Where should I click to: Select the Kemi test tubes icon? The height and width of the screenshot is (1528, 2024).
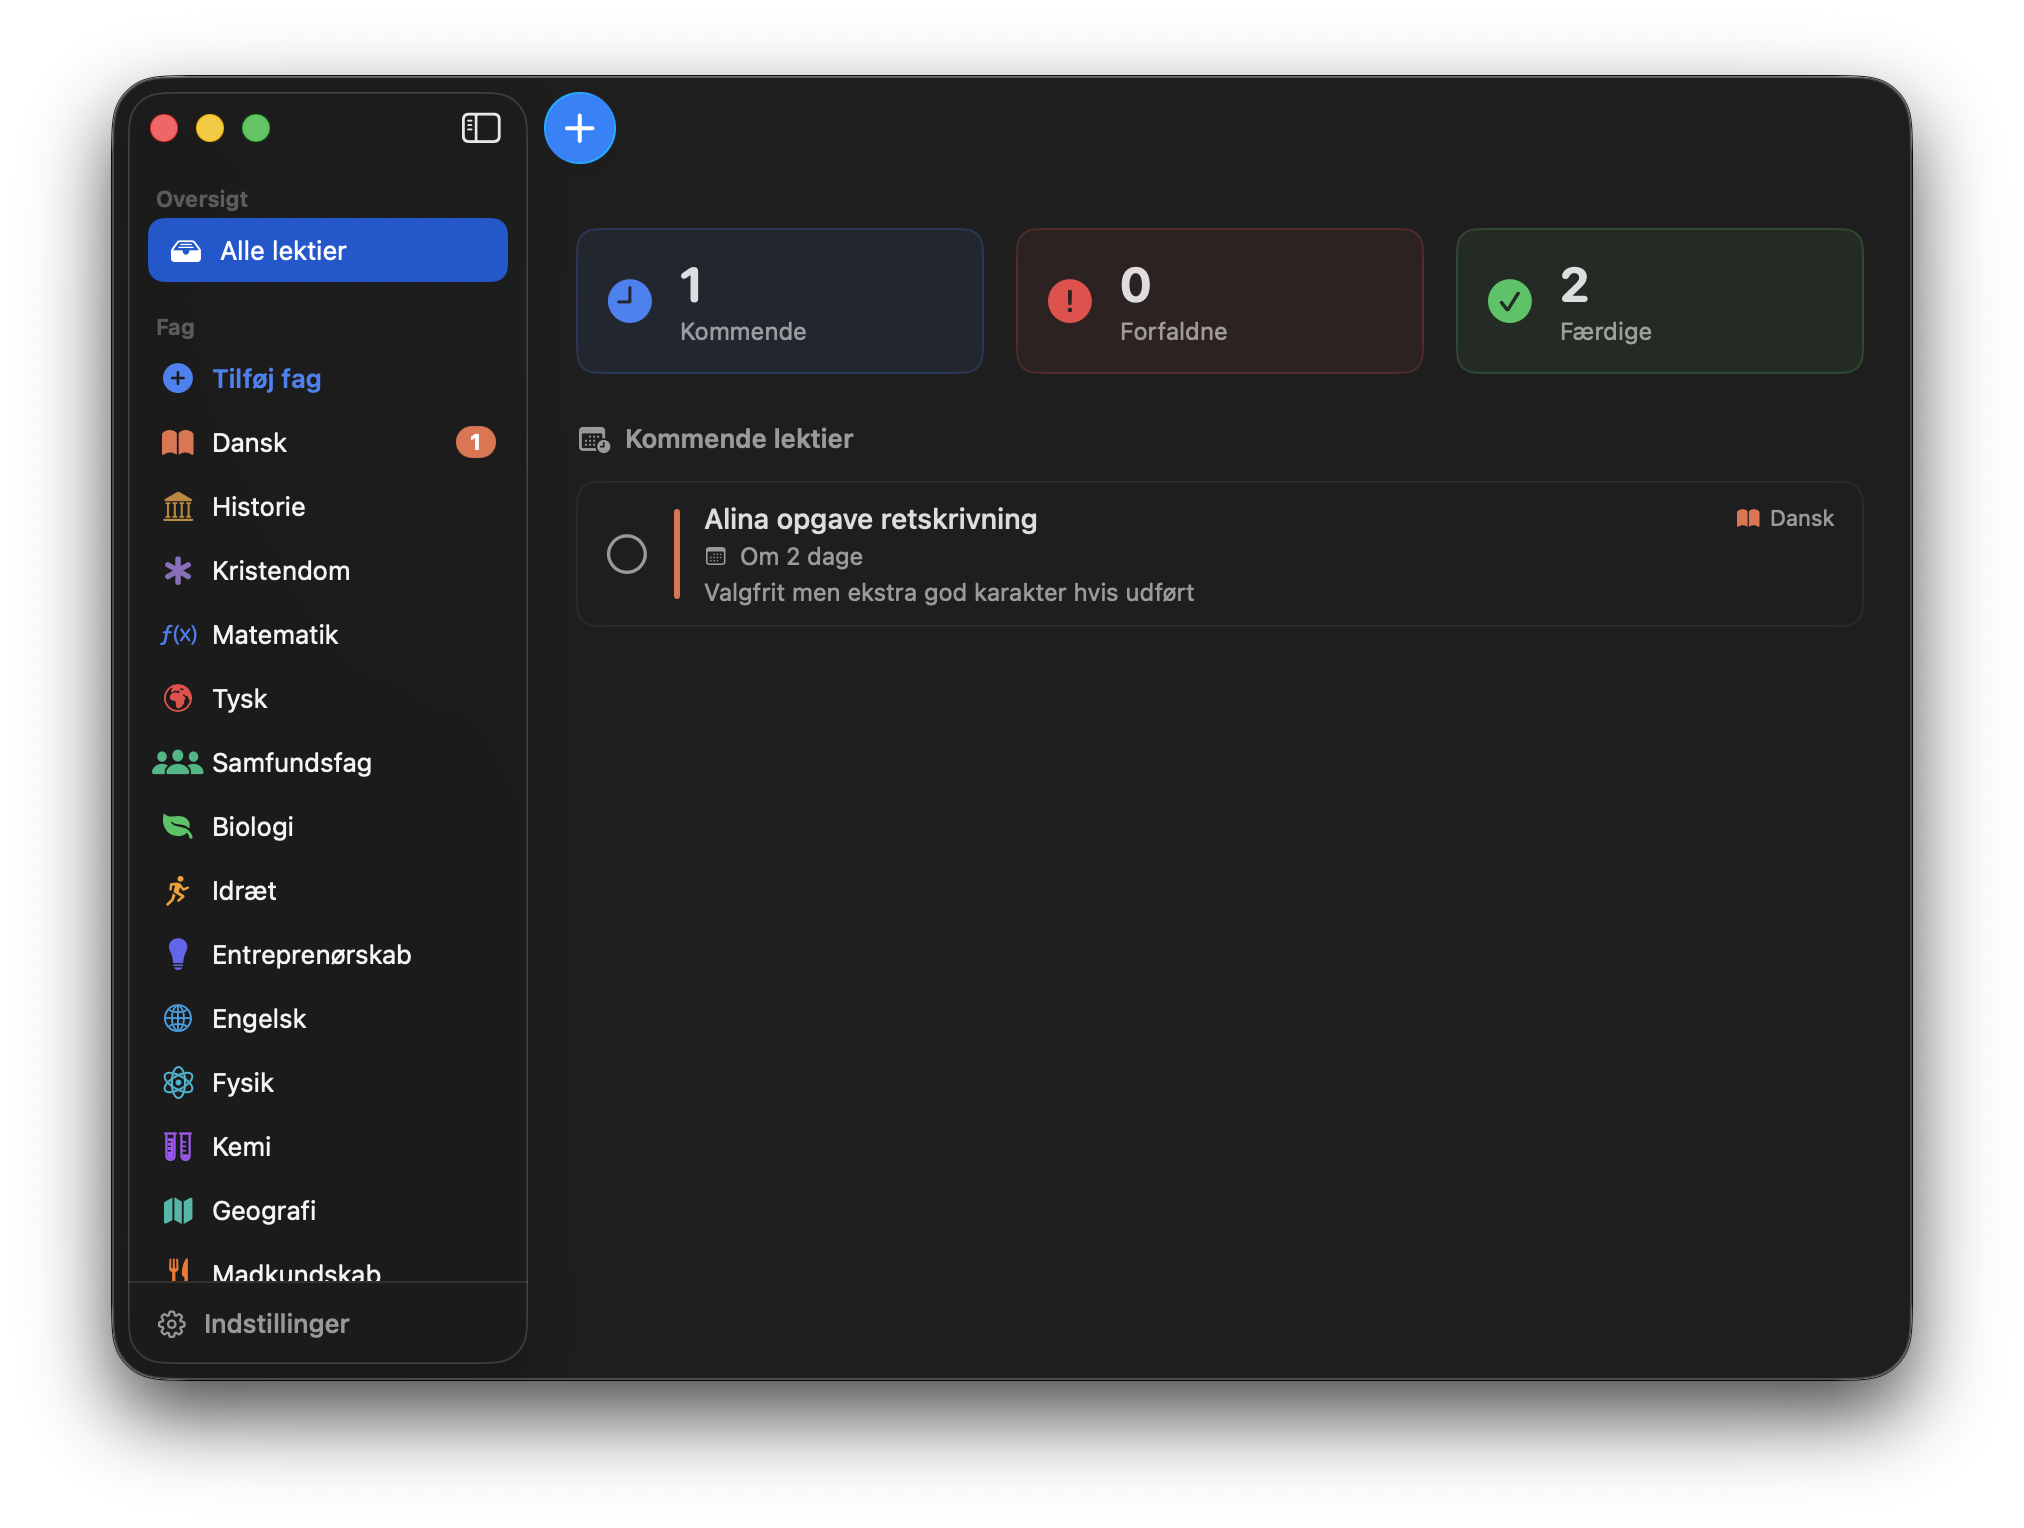coord(178,1146)
